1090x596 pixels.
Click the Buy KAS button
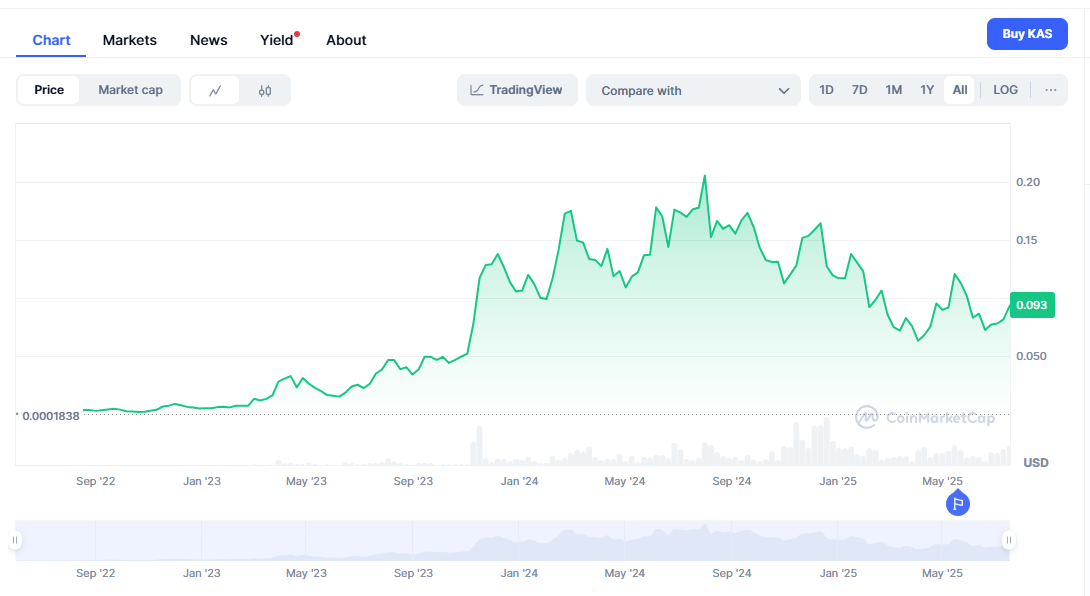1027,33
